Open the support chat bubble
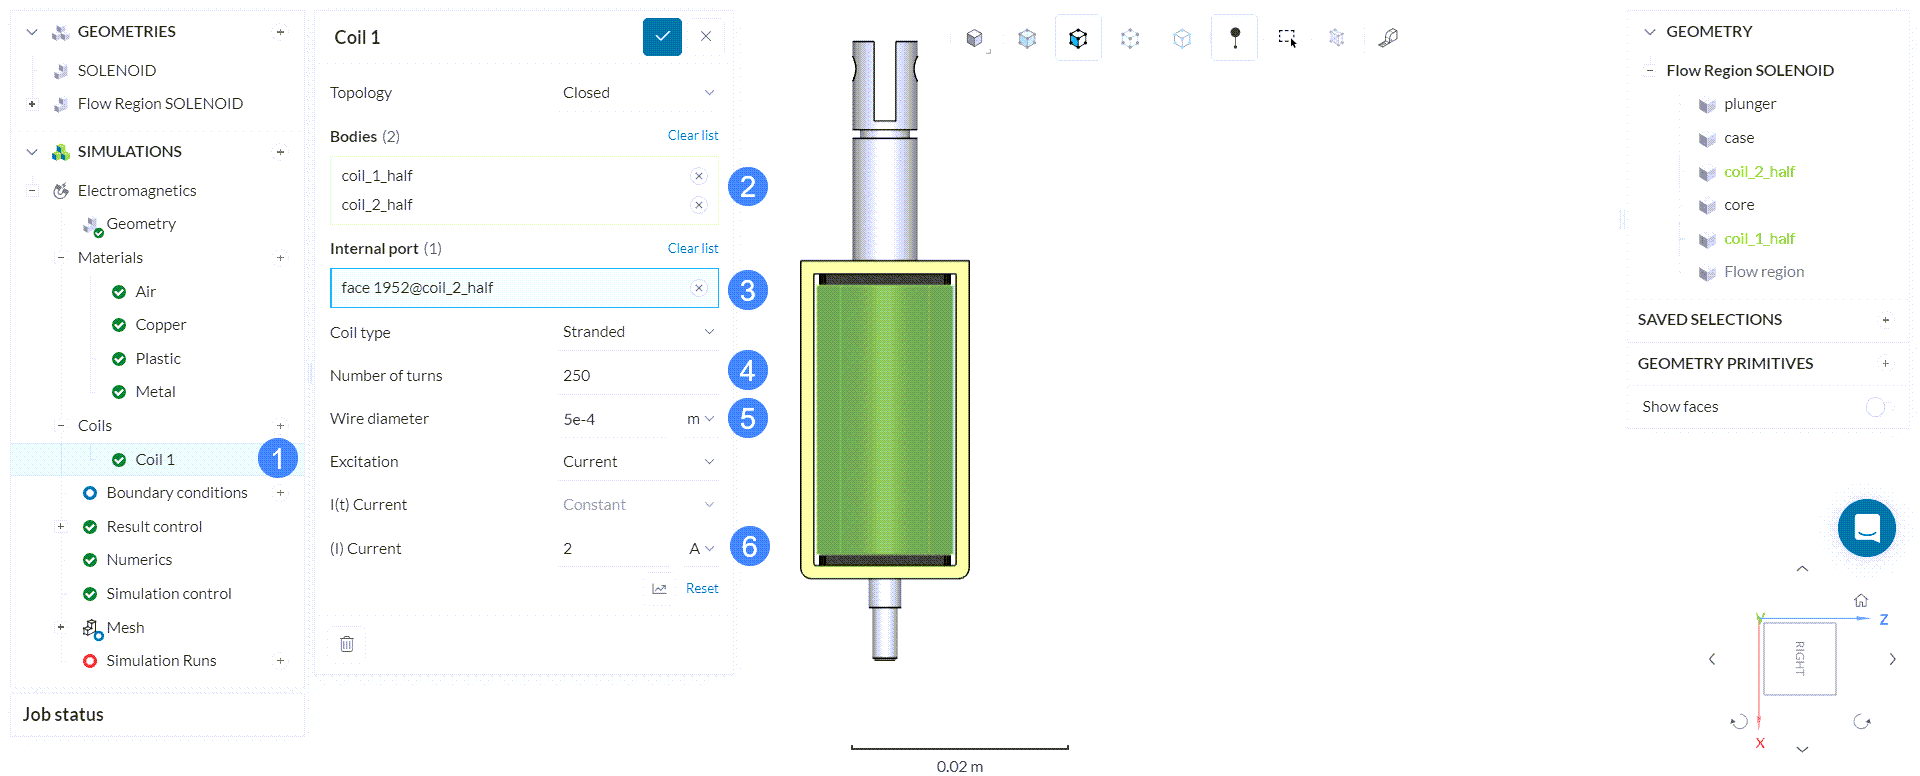Screen dimensions: 1920x776 [x=1866, y=528]
